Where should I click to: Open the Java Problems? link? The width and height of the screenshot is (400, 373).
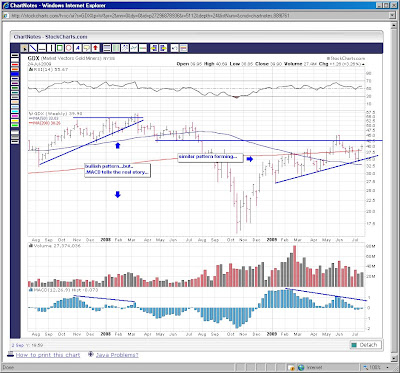(117, 355)
